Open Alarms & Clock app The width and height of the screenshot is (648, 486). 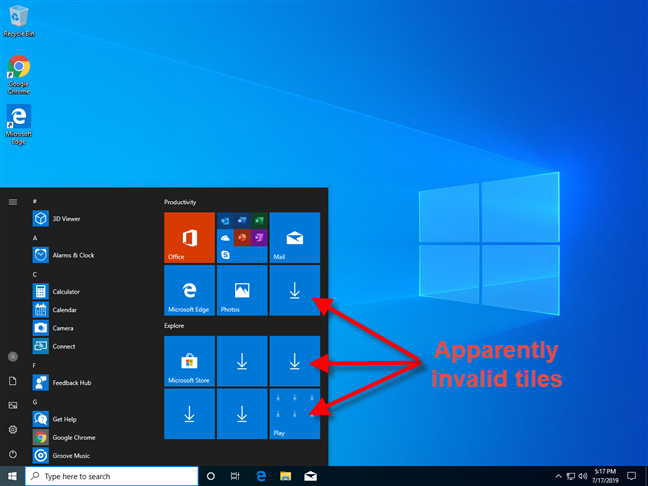pyautogui.click(x=91, y=255)
